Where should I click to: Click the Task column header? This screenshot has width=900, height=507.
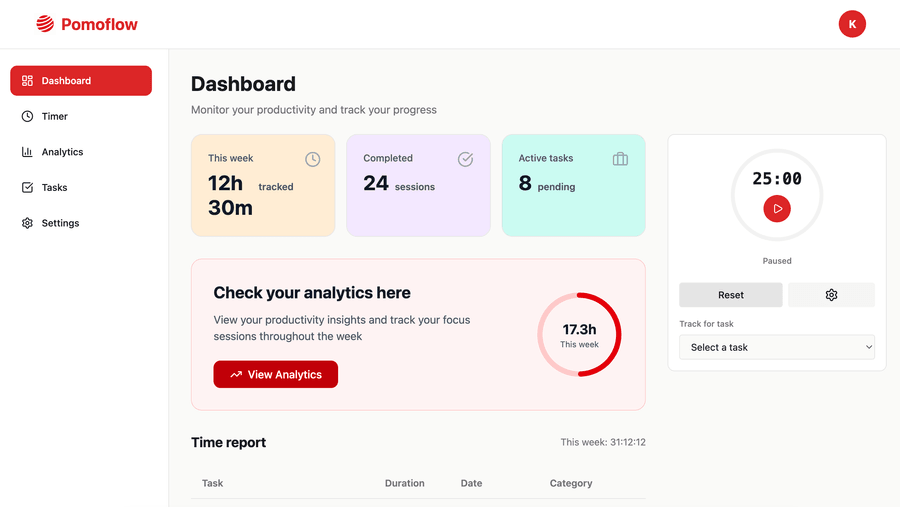[212, 483]
